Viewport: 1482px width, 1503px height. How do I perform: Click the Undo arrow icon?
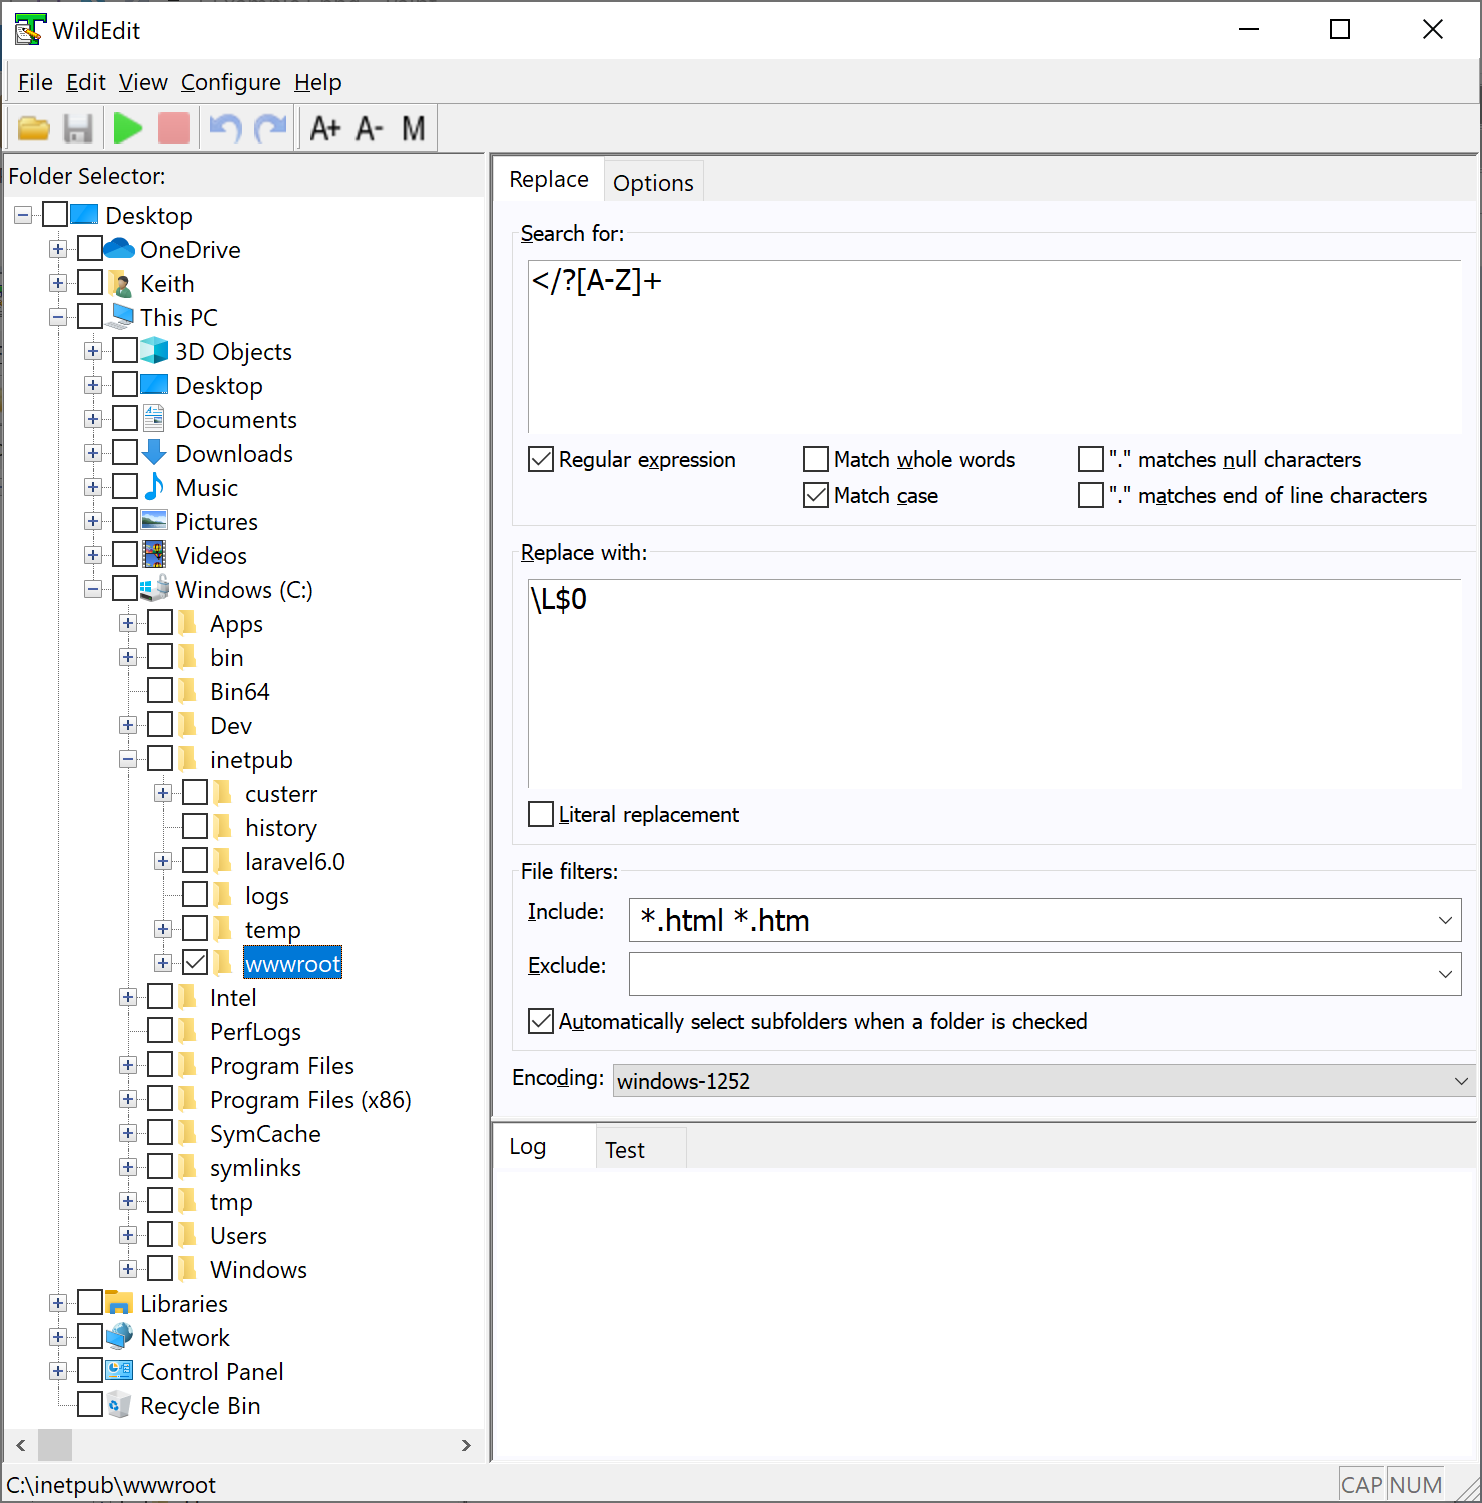225,128
